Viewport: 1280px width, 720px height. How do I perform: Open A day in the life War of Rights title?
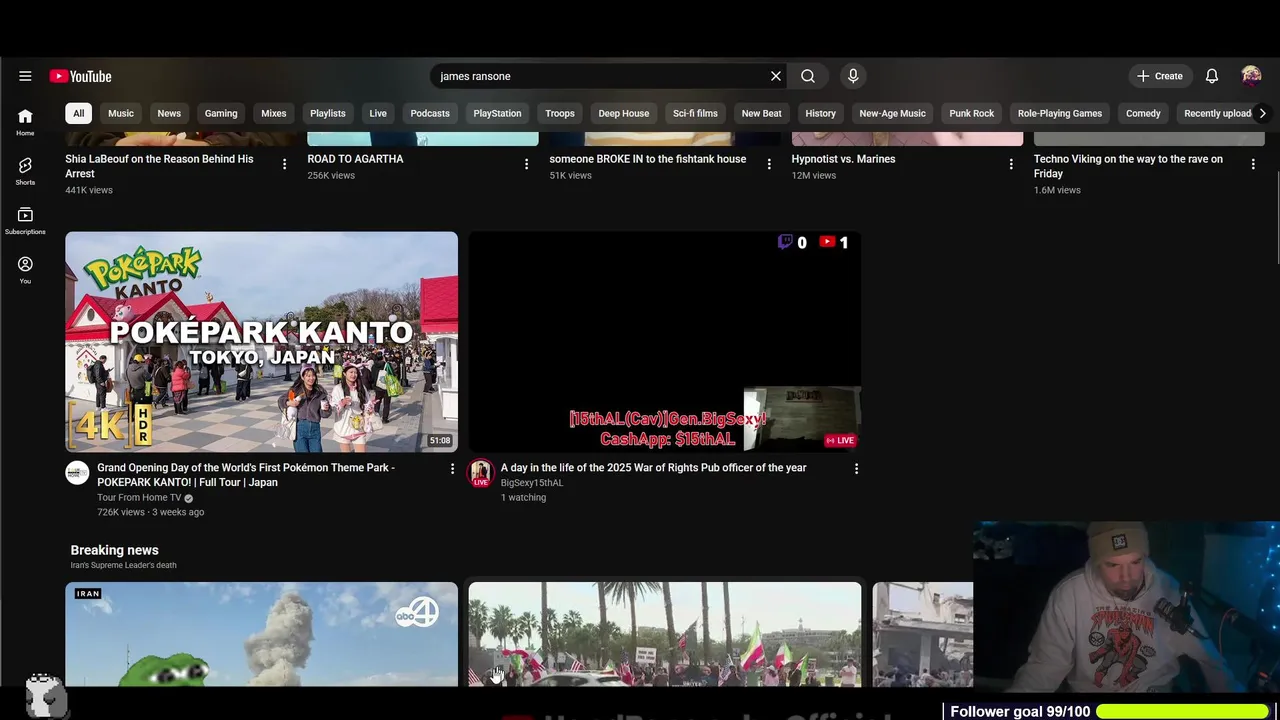click(654, 468)
